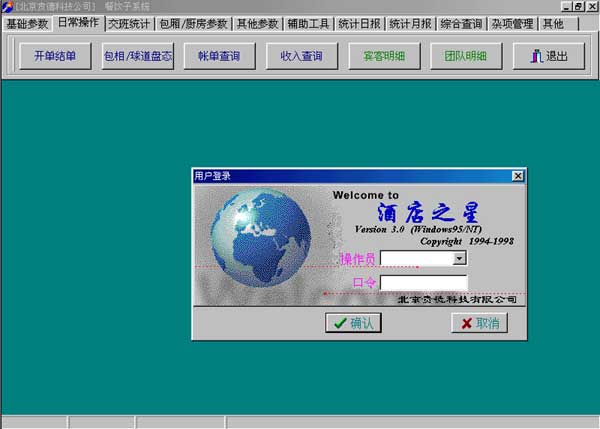Select the 日常操作 tab

pos(78,23)
